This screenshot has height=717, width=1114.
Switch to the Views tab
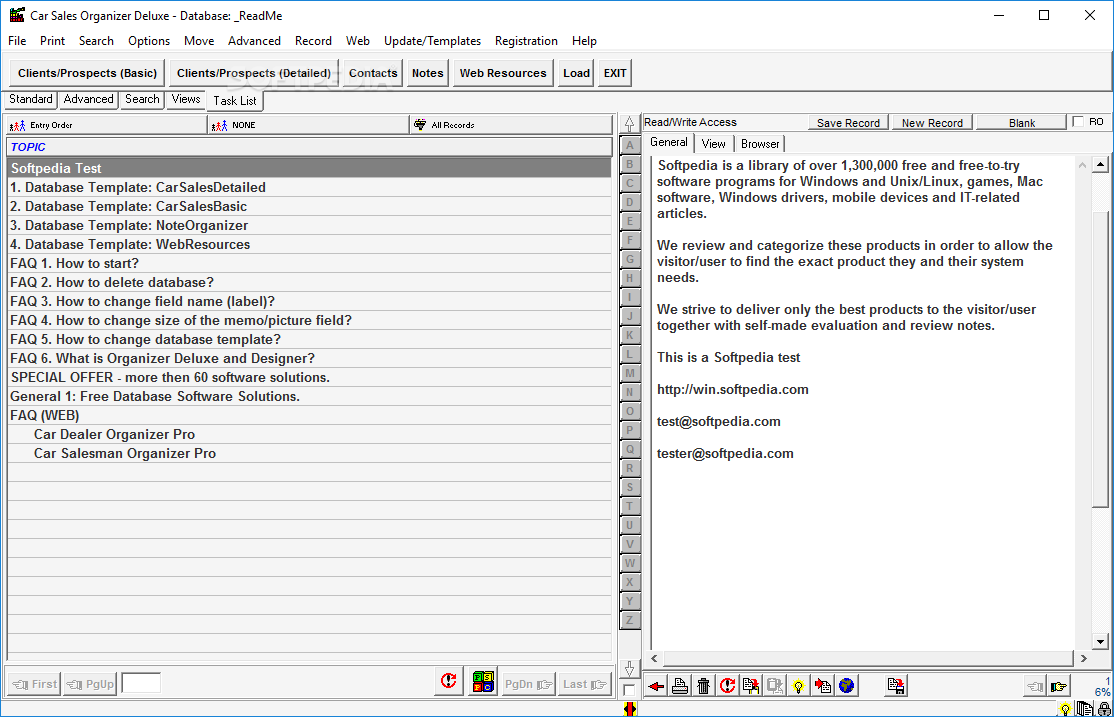pyautogui.click(x=186, y=99)
